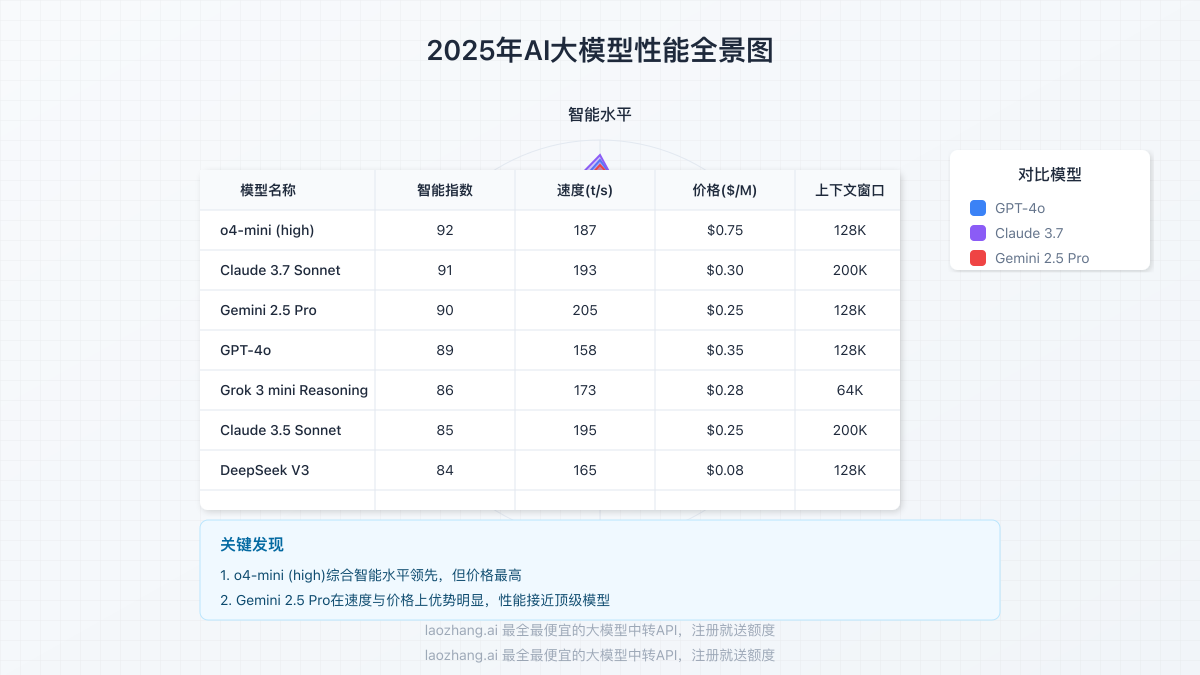Click the speed value 173 cell
The image size is (1200, 675).
pos(585,390)
